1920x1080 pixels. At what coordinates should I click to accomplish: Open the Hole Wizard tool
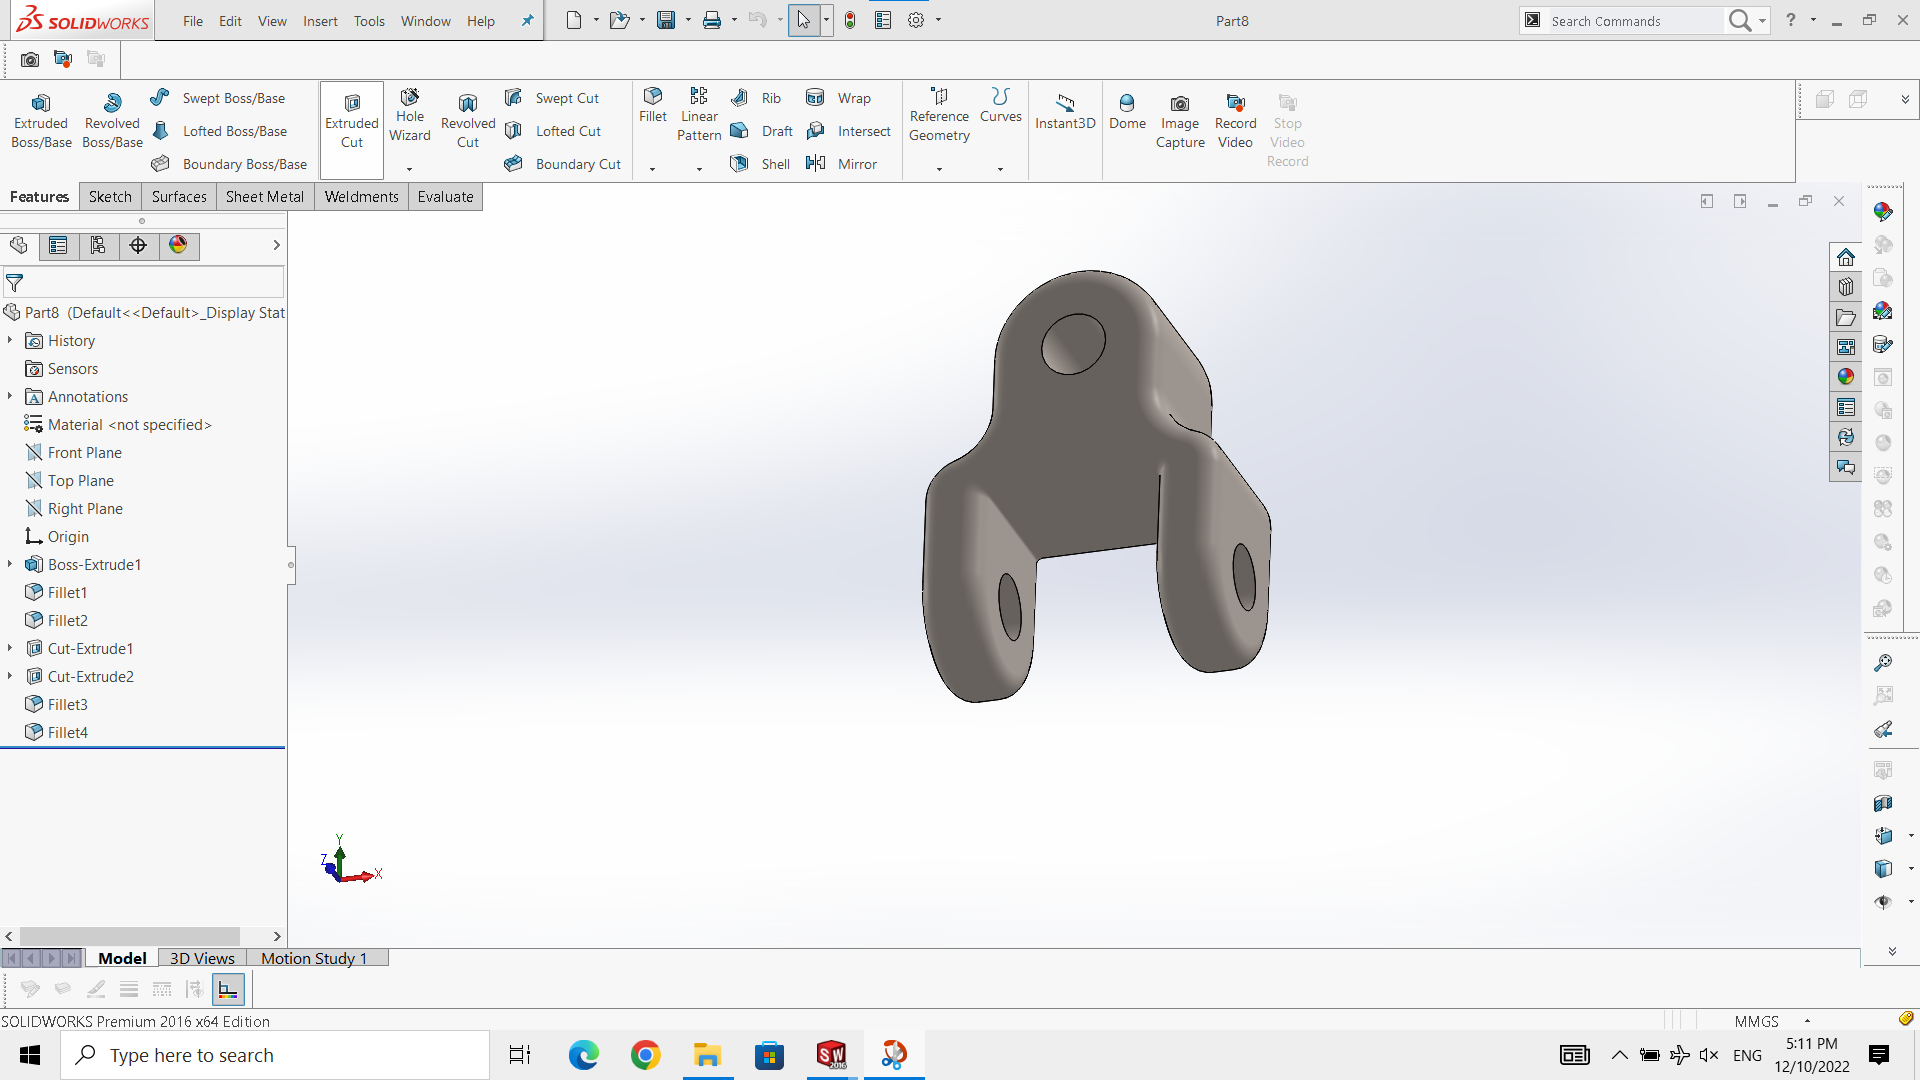410,115
